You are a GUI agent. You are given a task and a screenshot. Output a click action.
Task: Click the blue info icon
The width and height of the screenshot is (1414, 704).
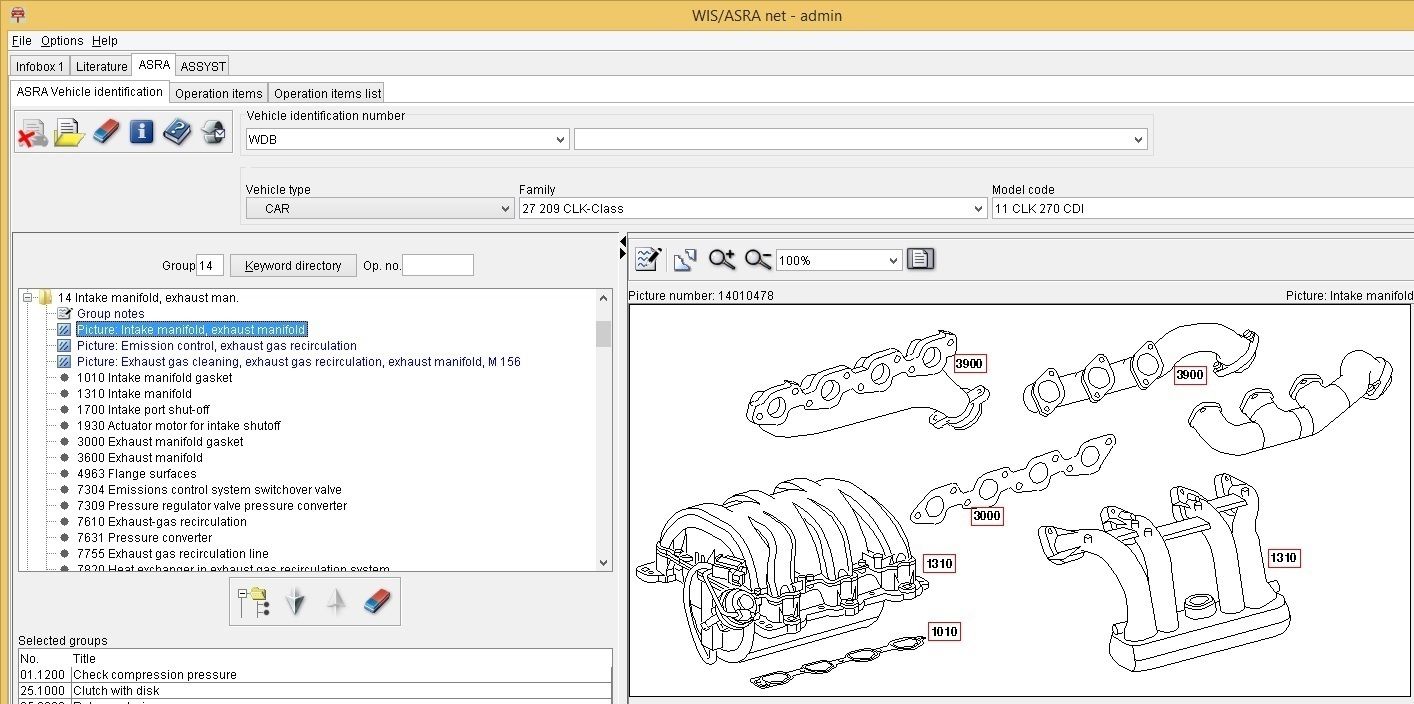click(142, 132)
